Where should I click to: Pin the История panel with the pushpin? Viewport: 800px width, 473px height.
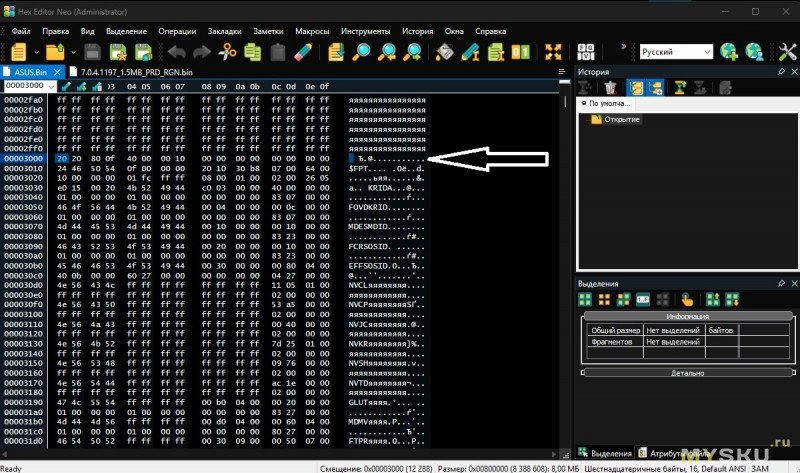780,72
